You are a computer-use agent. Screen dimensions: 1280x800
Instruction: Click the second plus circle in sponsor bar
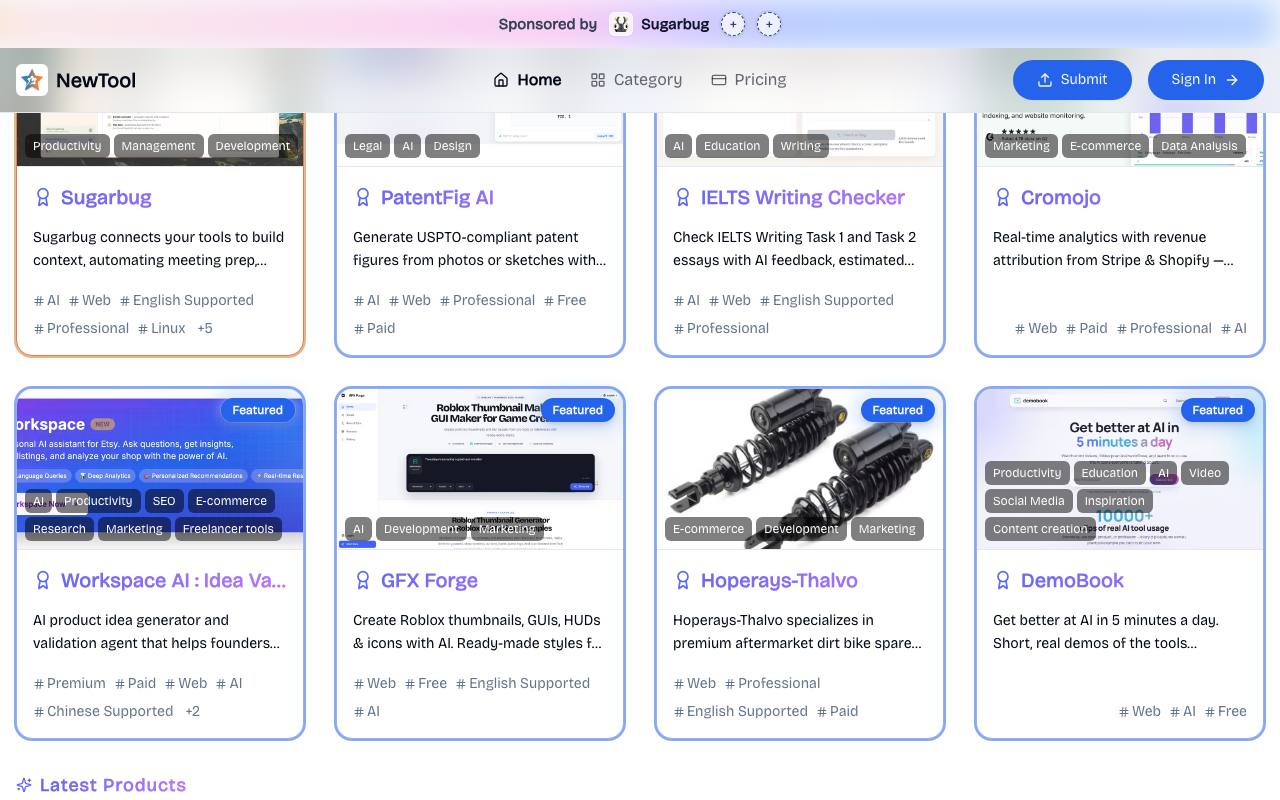pyautogui.click(x=769, y=24)
